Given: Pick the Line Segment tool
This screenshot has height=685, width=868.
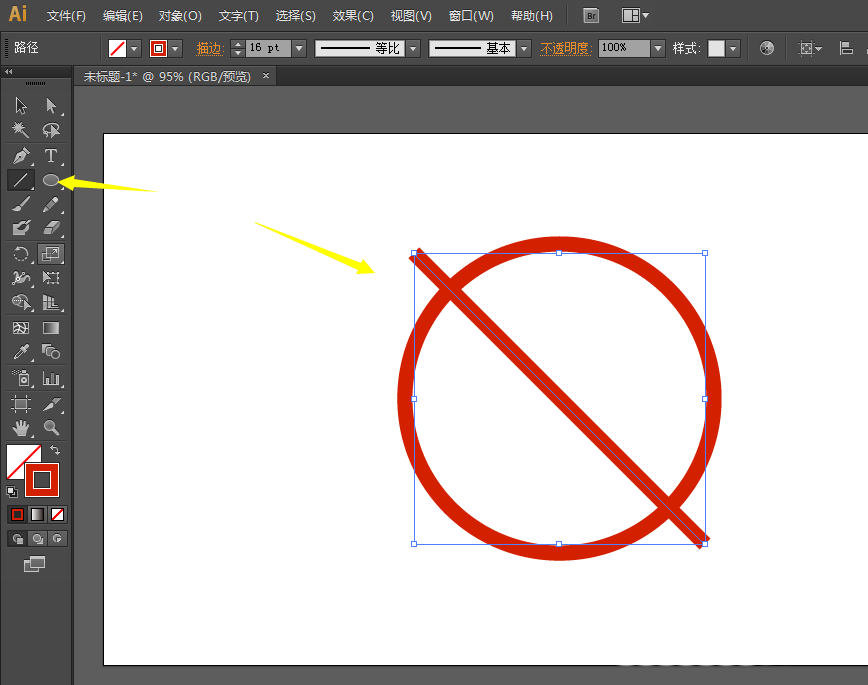Looking at the screenshot, I should (x=20, y=180).
